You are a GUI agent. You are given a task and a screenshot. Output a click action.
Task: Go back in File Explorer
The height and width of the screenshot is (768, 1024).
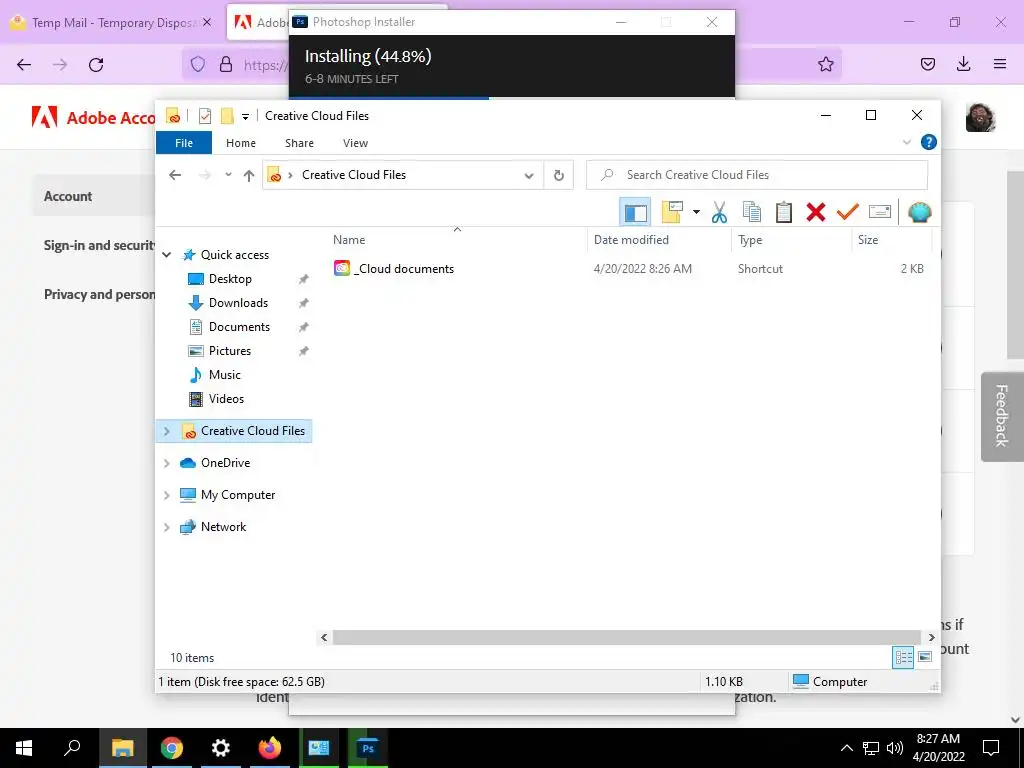point(175,175)
